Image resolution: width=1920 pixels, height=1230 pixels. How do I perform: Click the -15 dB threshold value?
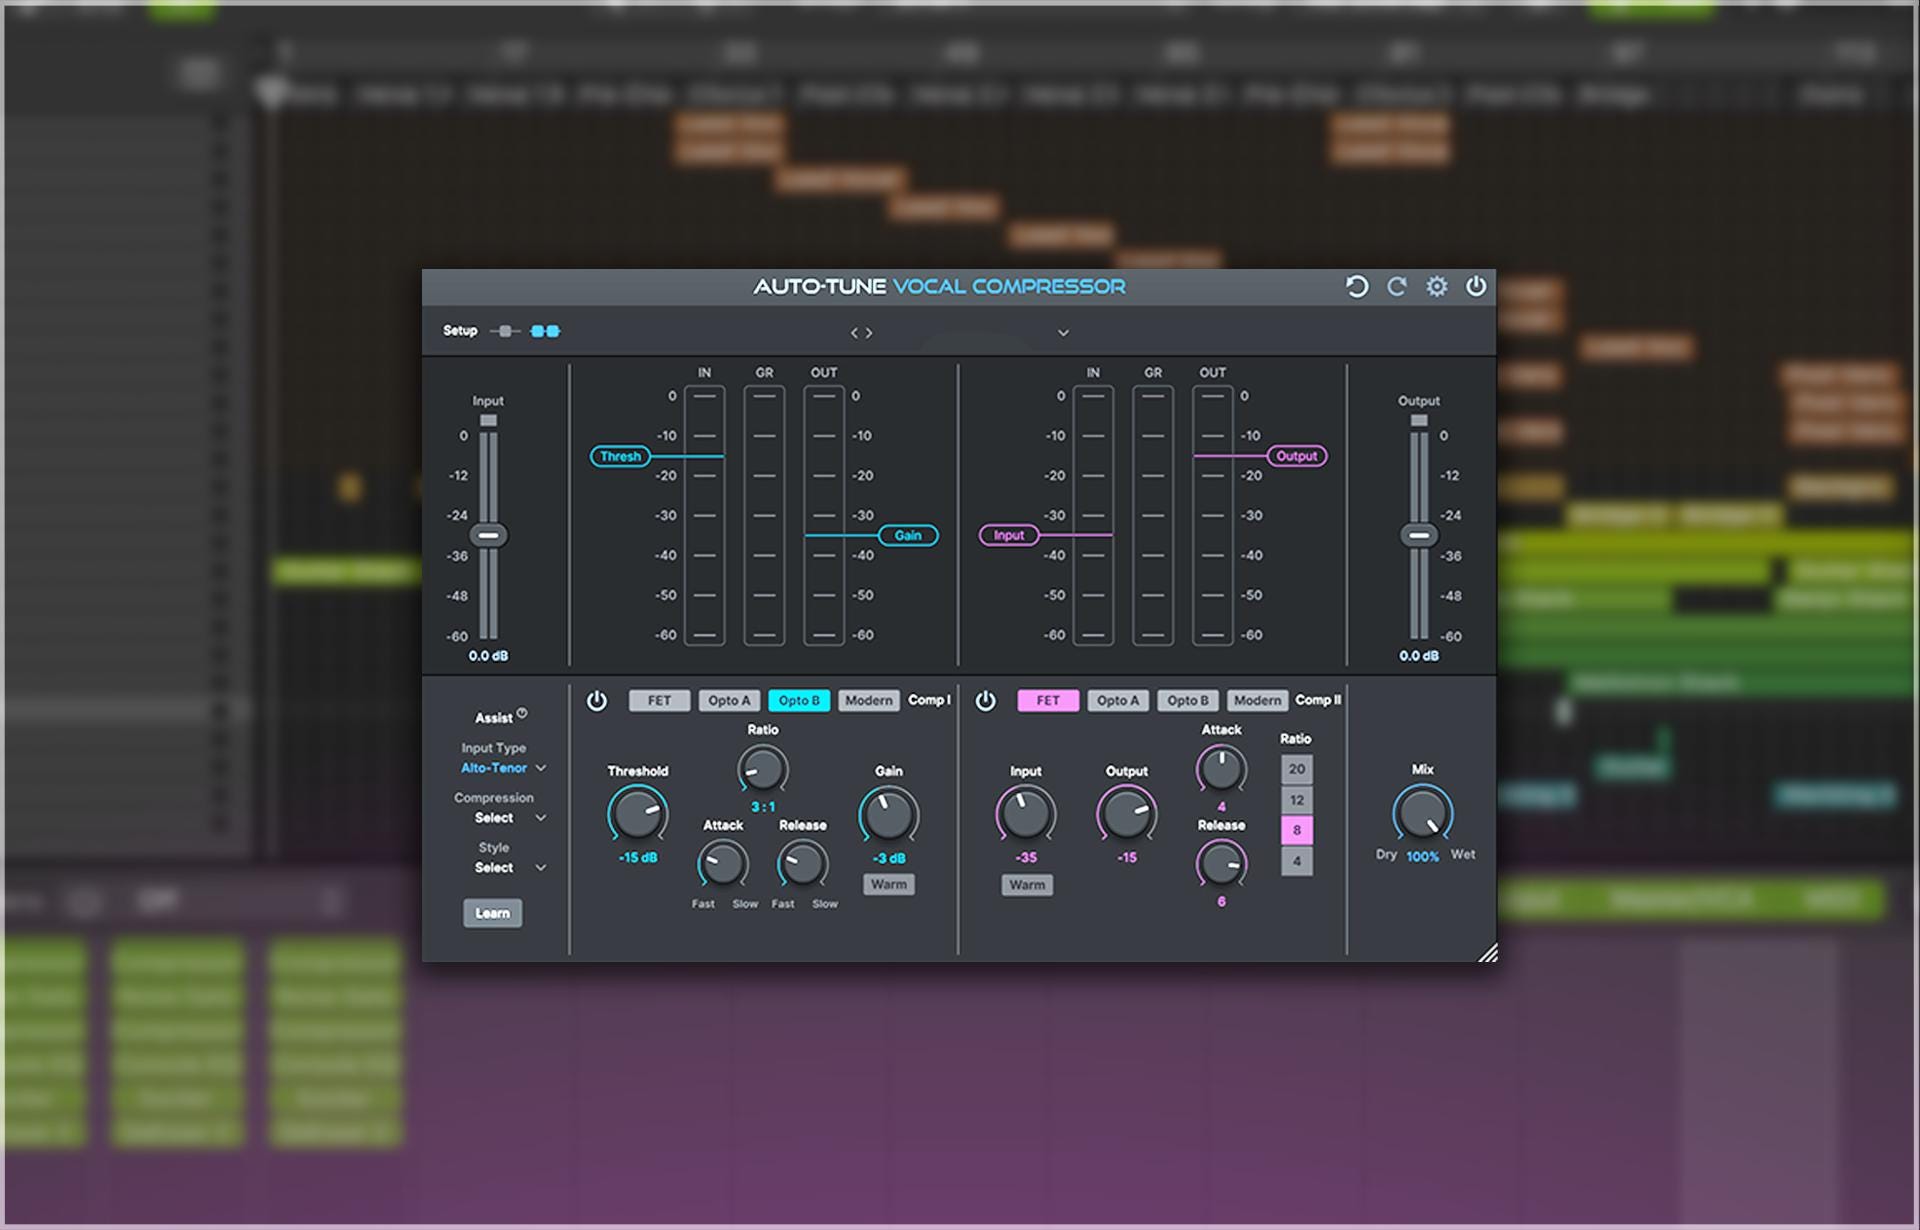tap(638, 858)
